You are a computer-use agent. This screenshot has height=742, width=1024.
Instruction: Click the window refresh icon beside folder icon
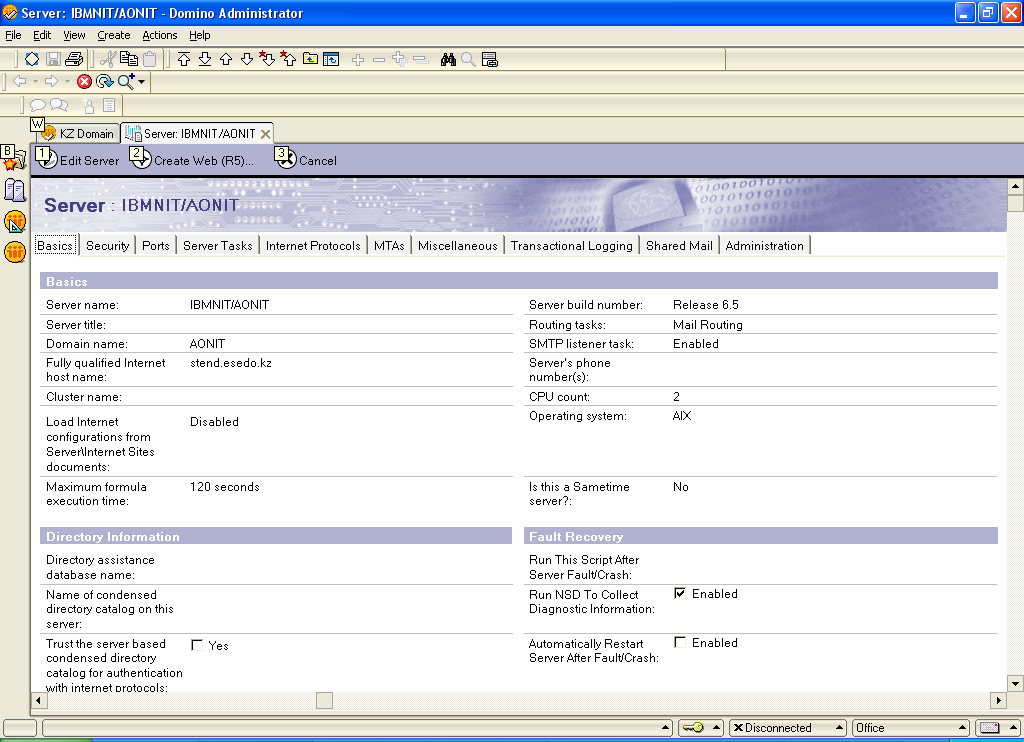331,59
